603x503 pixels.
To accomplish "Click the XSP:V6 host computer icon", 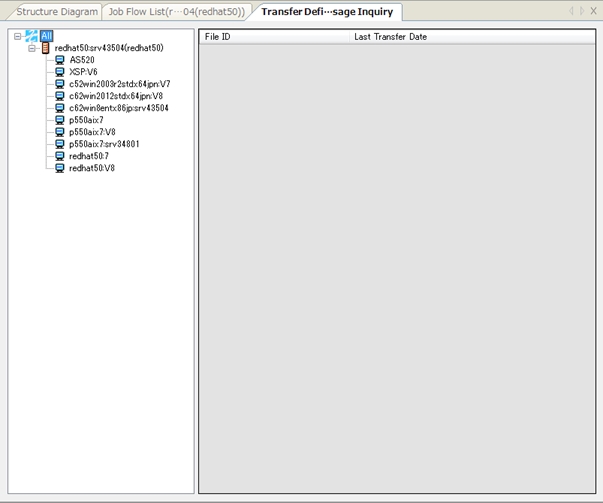I will tap(60, 72).
